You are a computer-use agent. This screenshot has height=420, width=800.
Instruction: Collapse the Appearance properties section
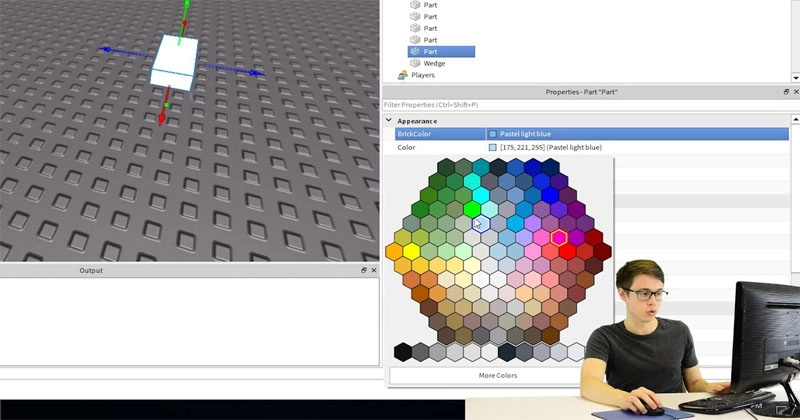390,121
